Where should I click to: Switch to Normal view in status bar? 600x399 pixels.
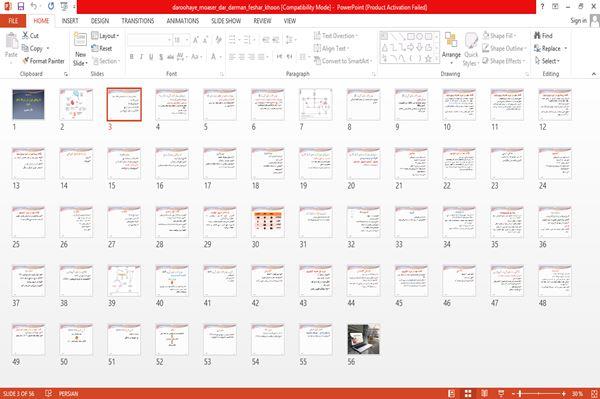point(452,393)
